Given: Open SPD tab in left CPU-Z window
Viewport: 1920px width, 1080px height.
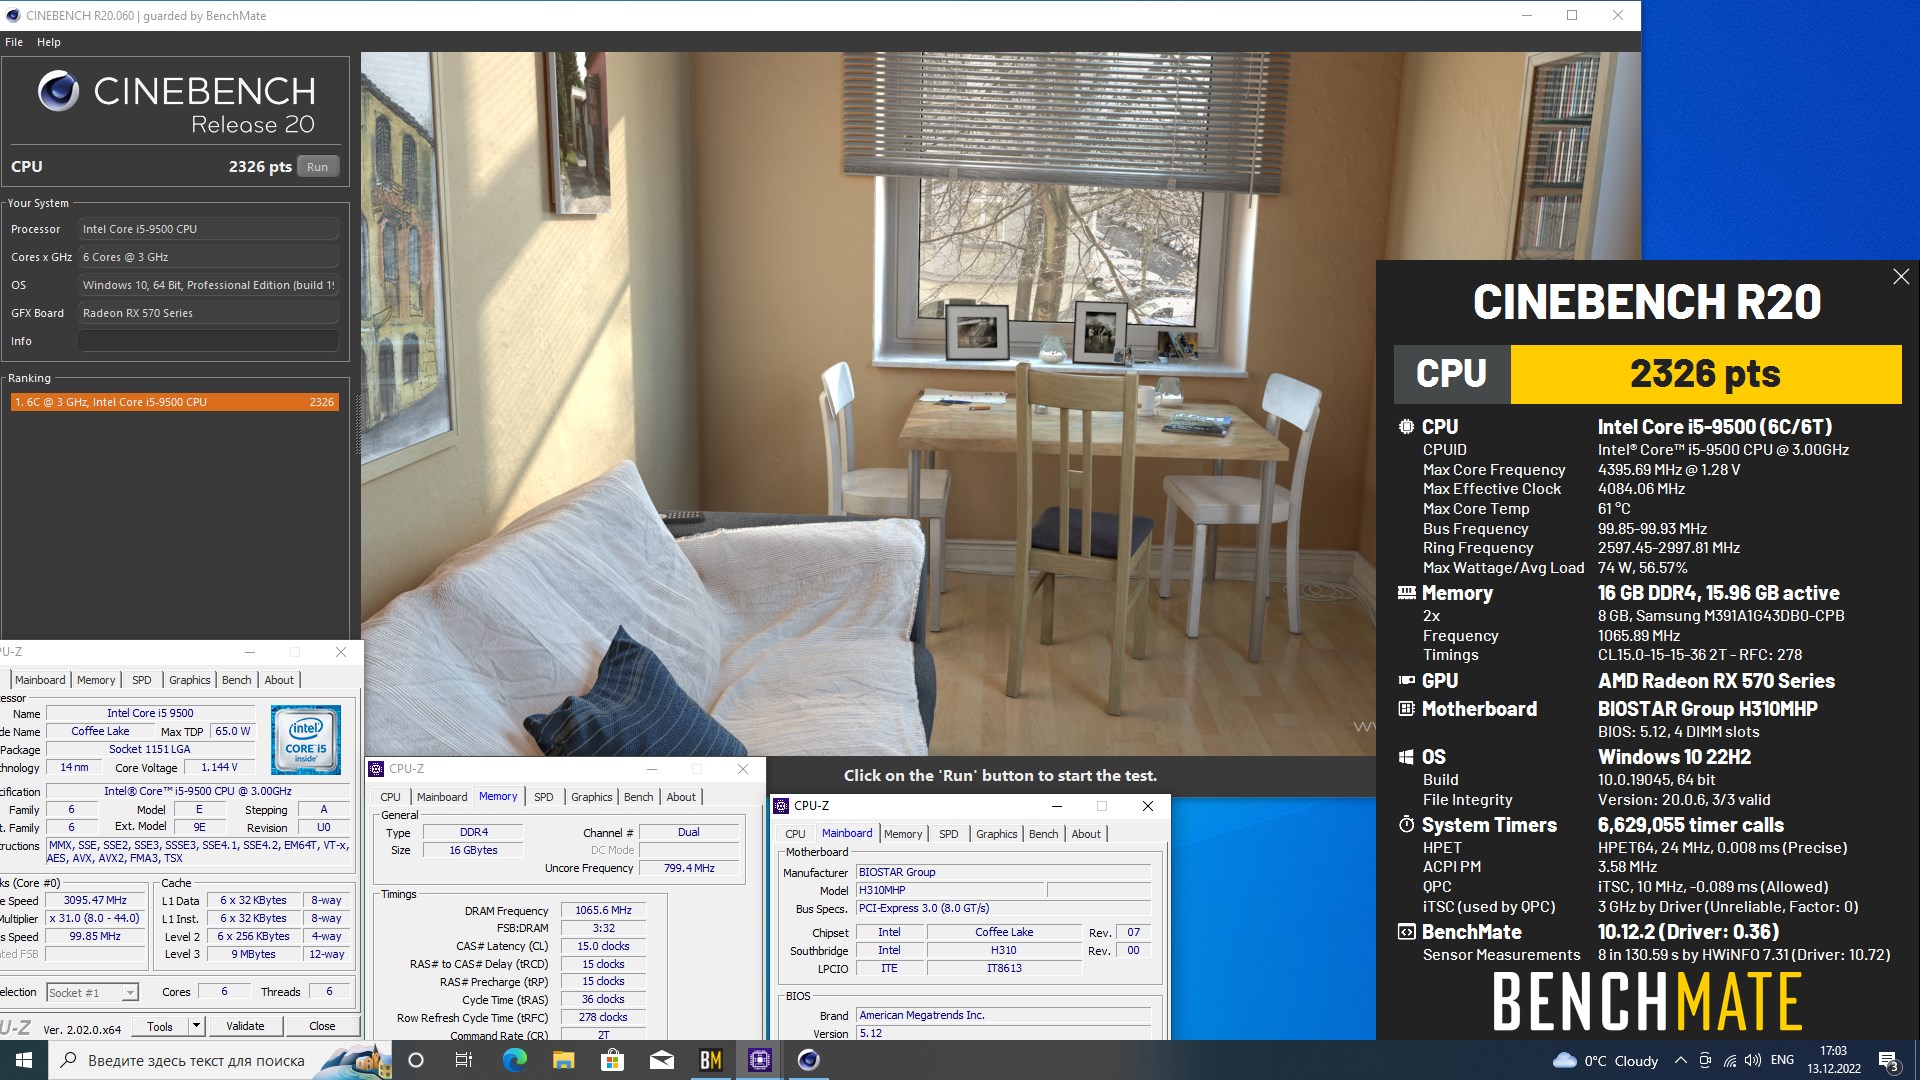Looking at the screenshot, I should [142, 680].
